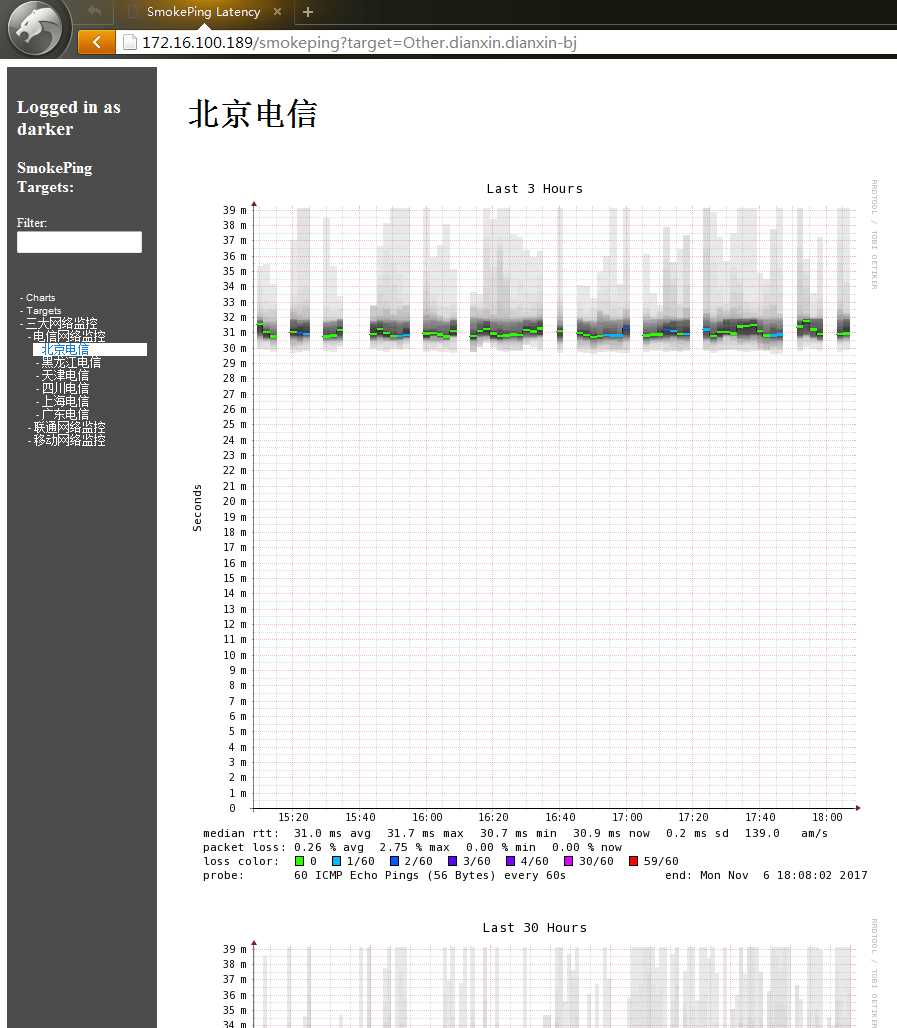Select 广东电信 target link
This screenshot has width=897, height=1028.
(x=65, y=414)
